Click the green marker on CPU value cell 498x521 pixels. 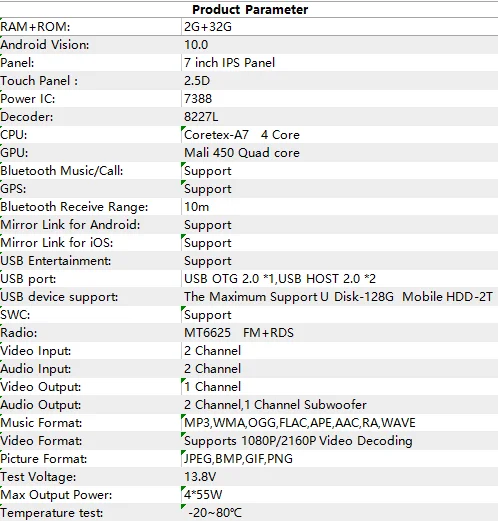point(183,128)
